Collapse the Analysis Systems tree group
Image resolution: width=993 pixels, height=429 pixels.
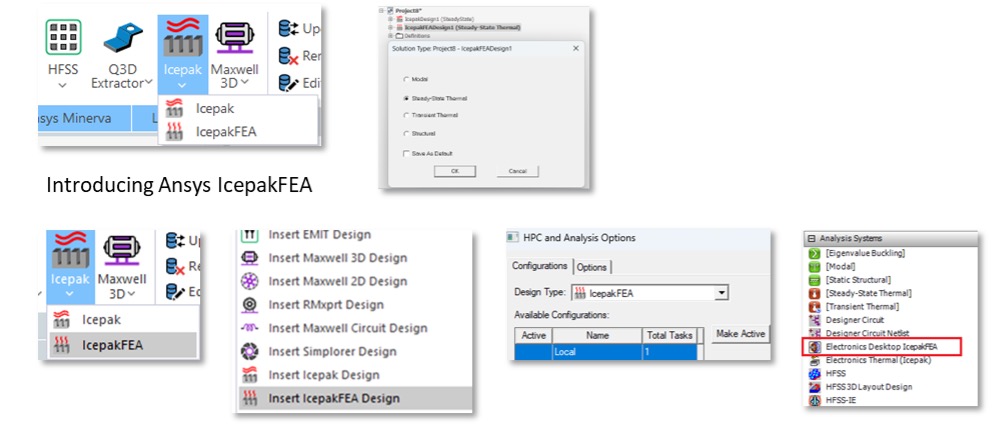point(810,239)
